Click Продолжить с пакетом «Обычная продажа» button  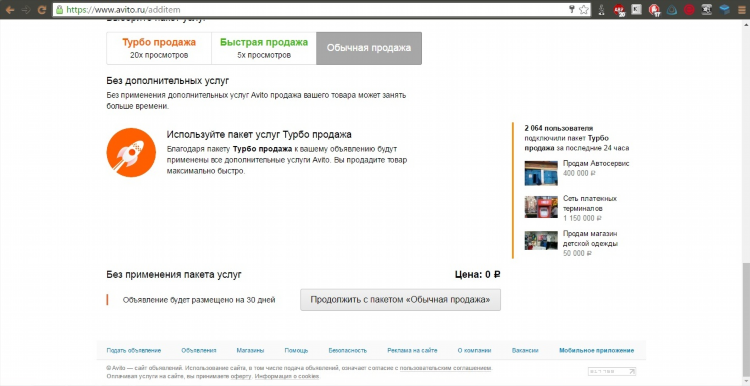[x=400, y=300]
